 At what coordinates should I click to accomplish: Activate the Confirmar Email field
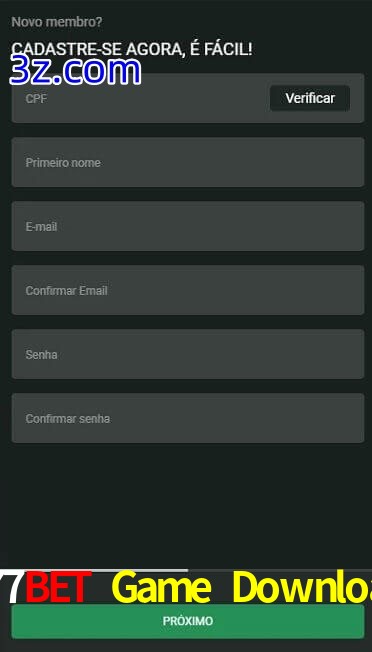(188, 290)
